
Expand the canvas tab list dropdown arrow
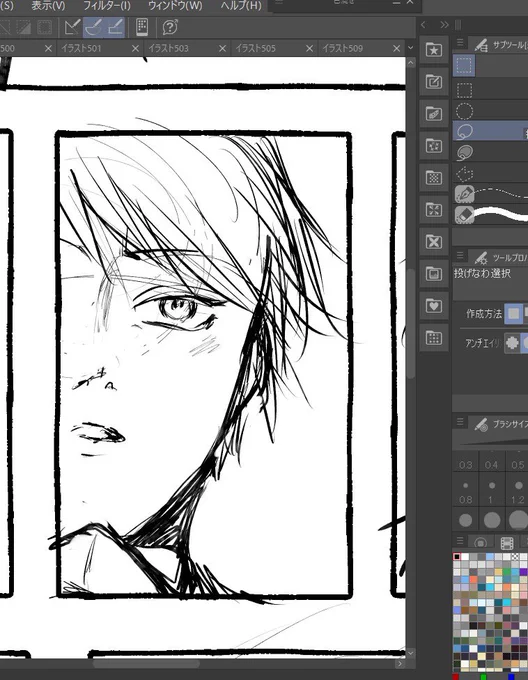(x=411, y=48)
